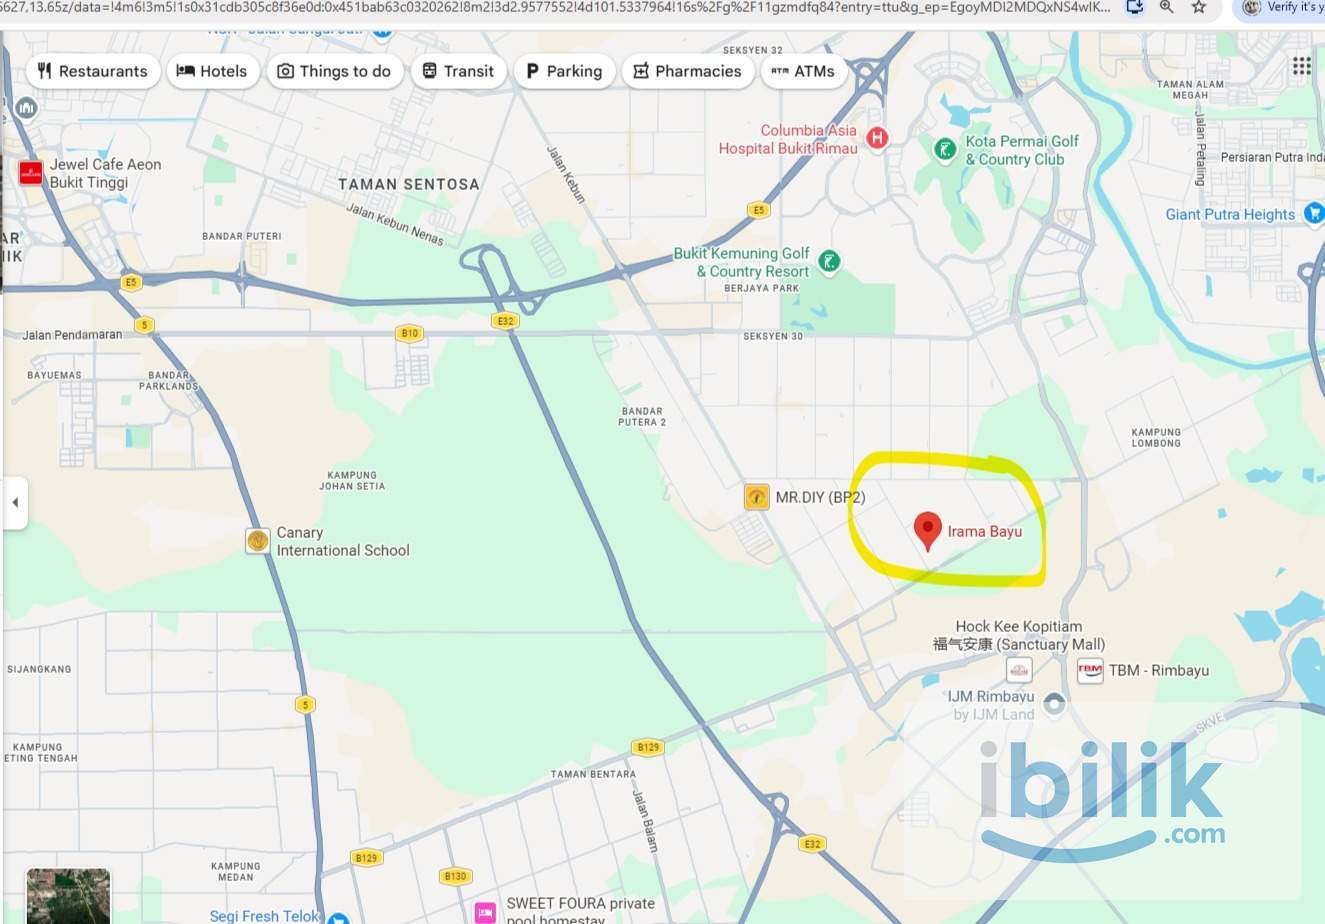Image resolution: width=1325 pixels, height=924 pixels.
Task: Click the BANDAR PUTERI label
Action: 242,236
